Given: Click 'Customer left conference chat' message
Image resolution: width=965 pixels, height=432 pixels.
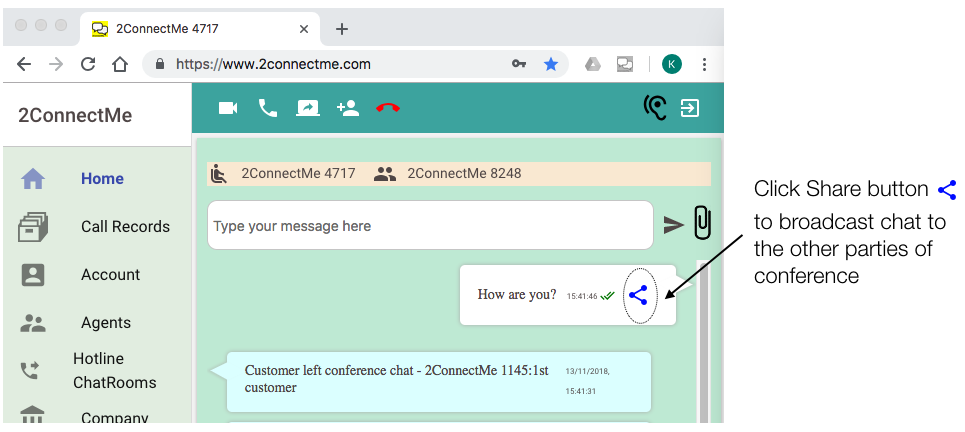Looking at the screenshot, I should 397,379.
